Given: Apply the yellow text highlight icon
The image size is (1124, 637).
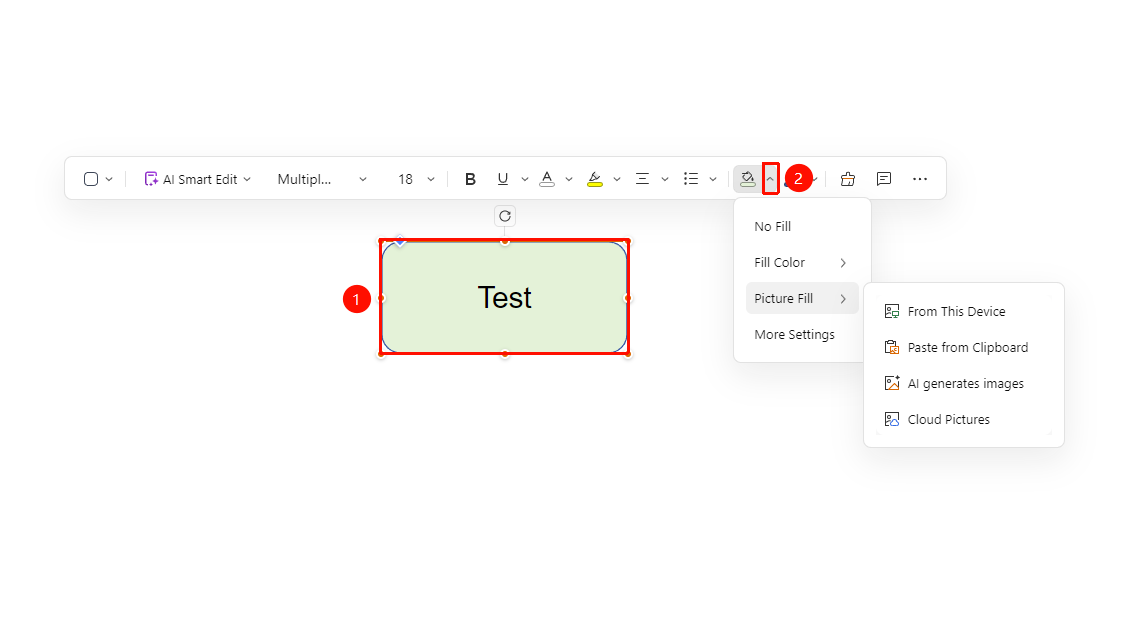Looking at the screenshot, I should [594, 179].
